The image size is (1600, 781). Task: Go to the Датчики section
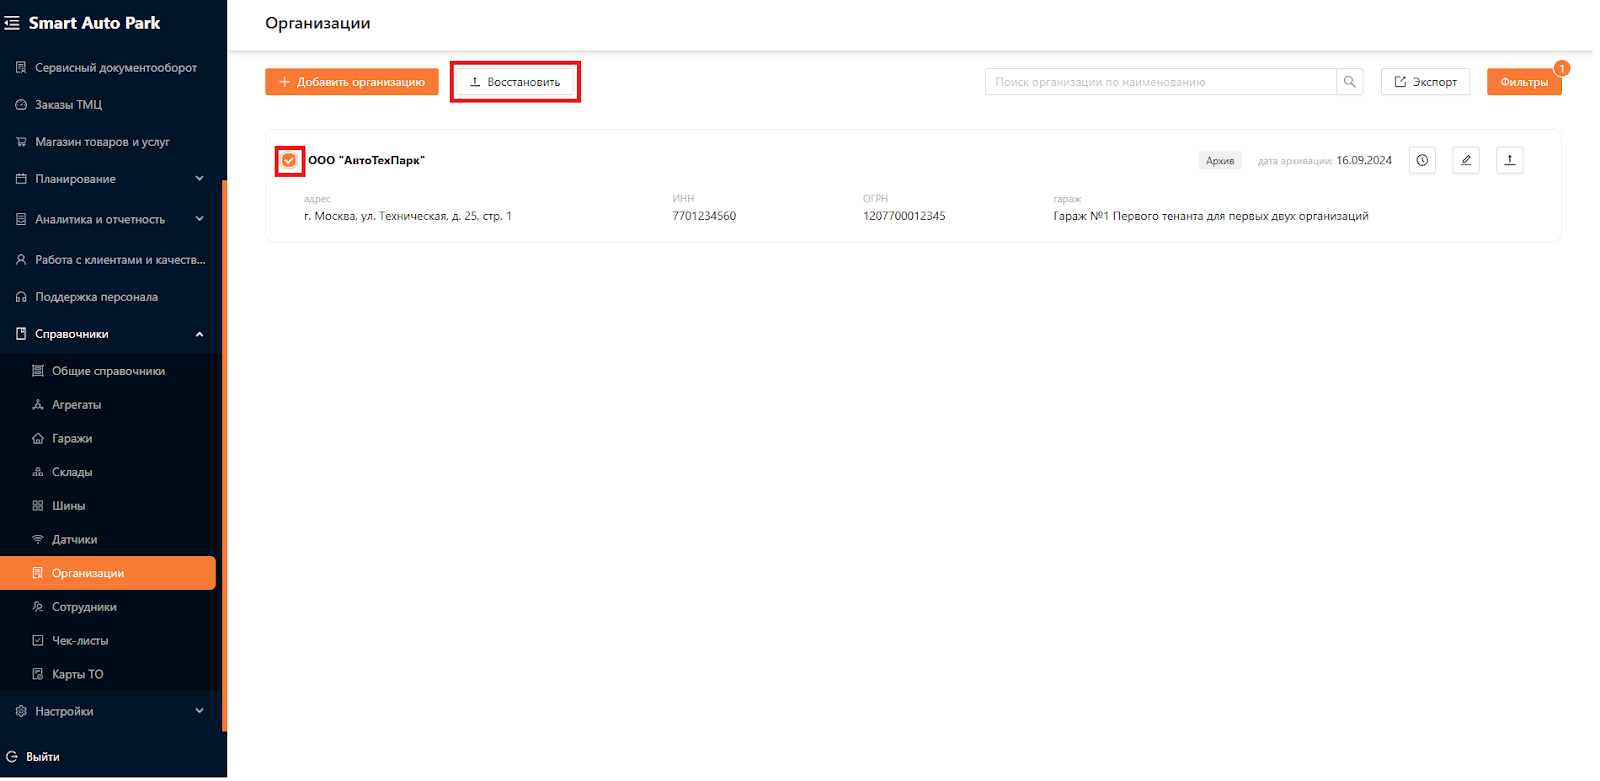pos(74,540)
